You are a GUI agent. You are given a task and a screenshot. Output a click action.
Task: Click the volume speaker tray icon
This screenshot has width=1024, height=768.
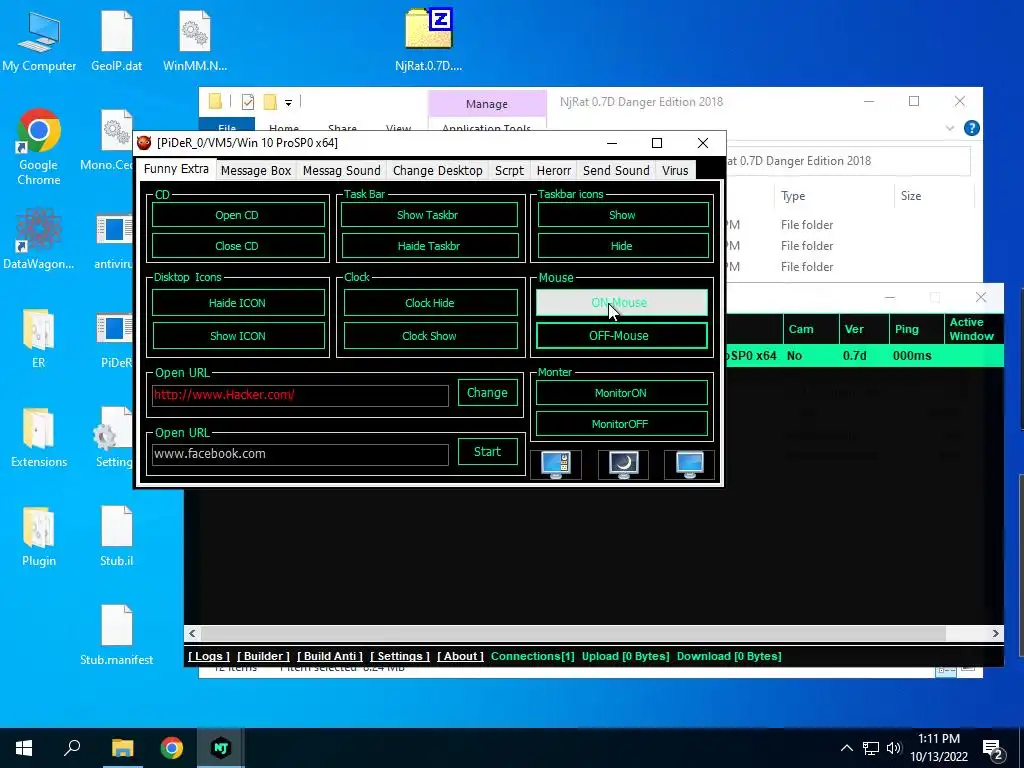pos(894,748)
